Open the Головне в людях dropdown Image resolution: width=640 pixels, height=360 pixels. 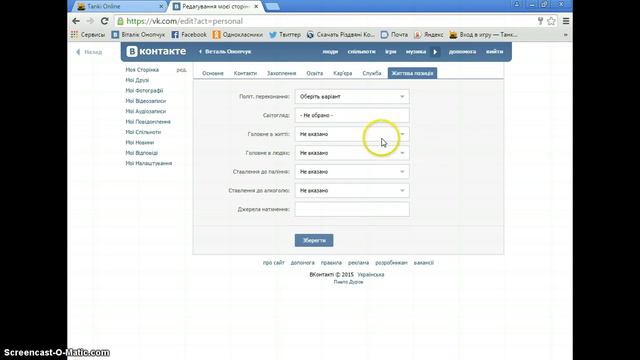pos(352,153)
